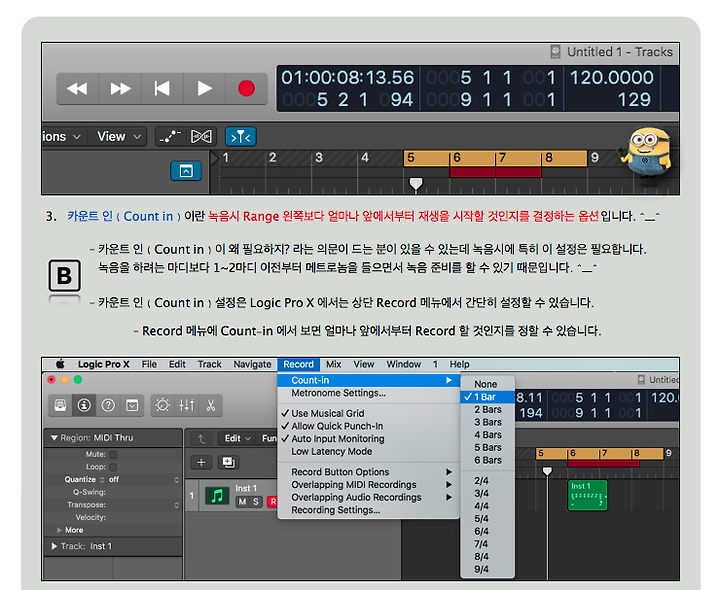Open Metronome Settings… menu item

369,393
